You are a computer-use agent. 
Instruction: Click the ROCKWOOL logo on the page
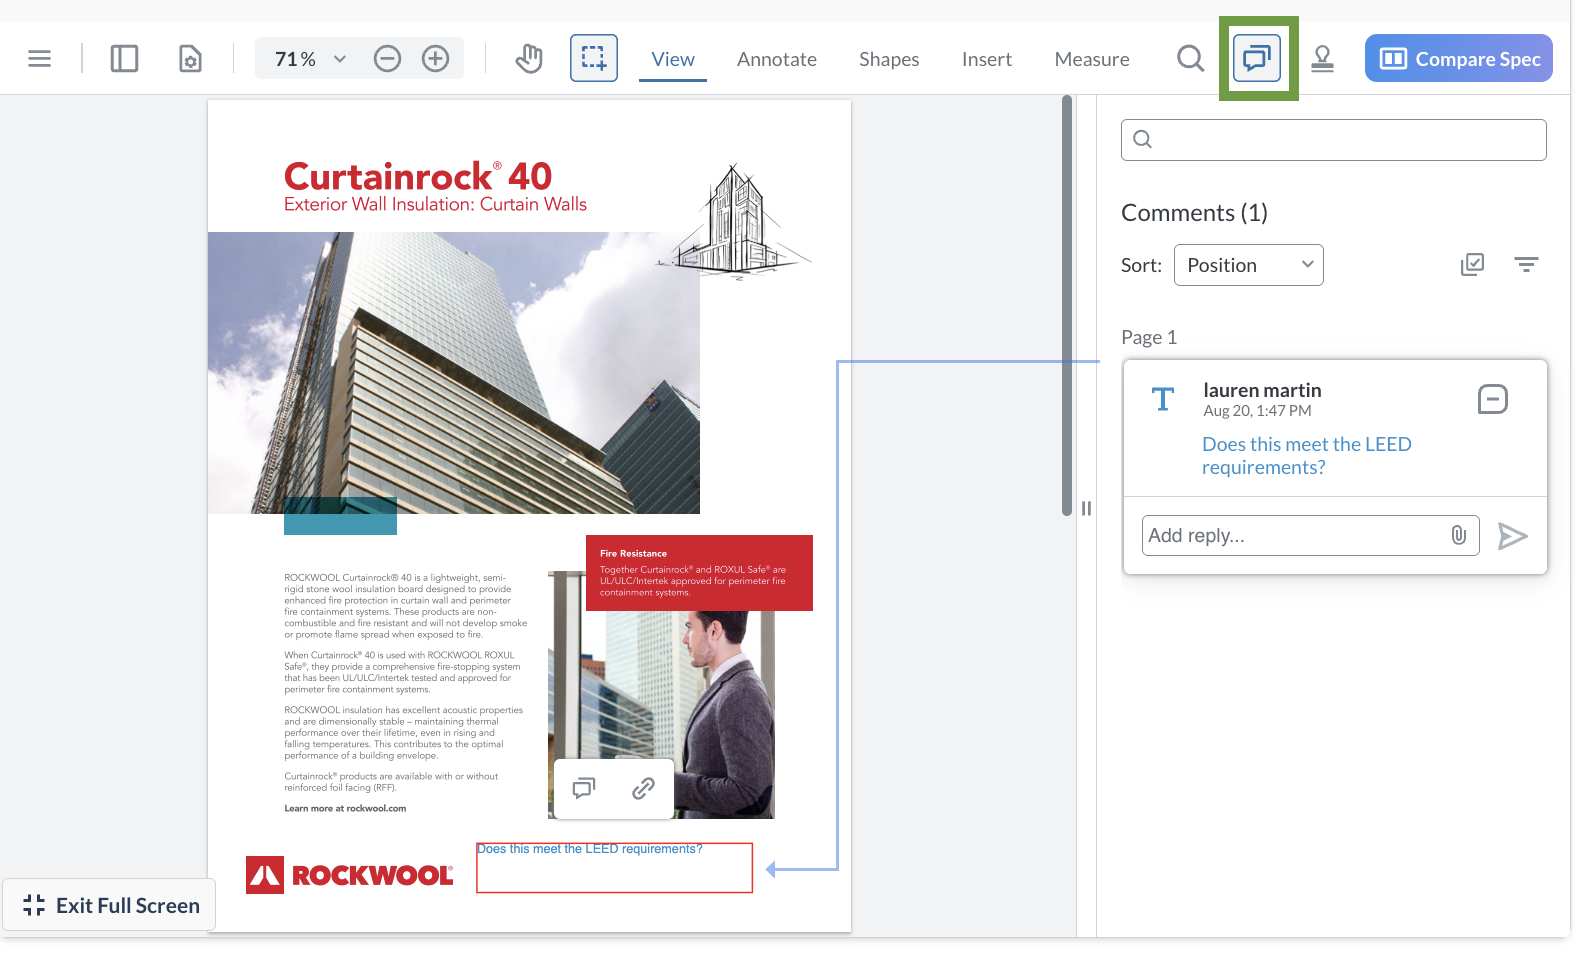tap(349, 875)
